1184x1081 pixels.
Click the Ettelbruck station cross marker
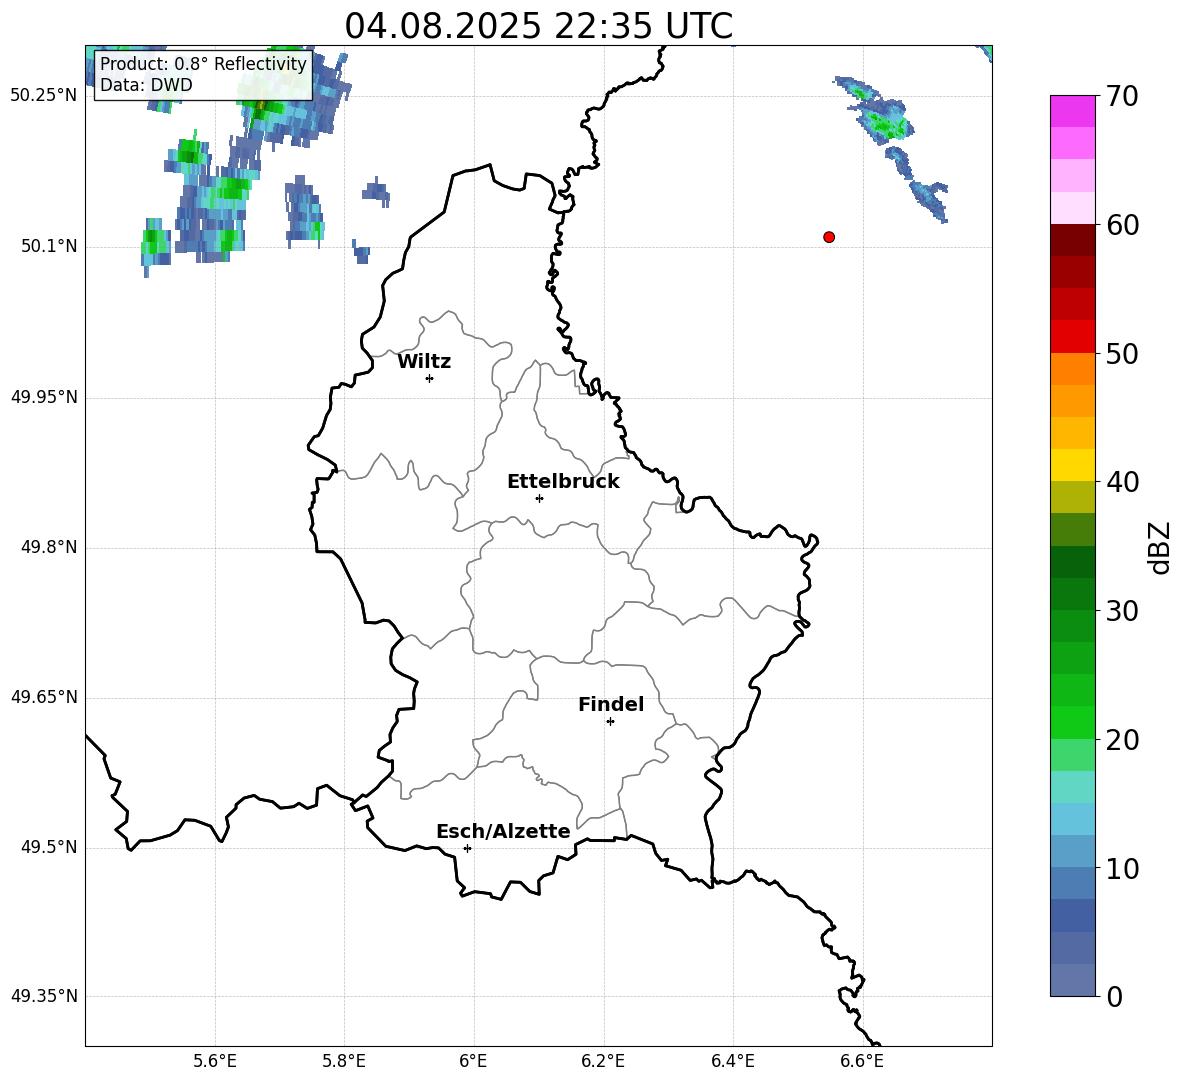pos(539,498)
